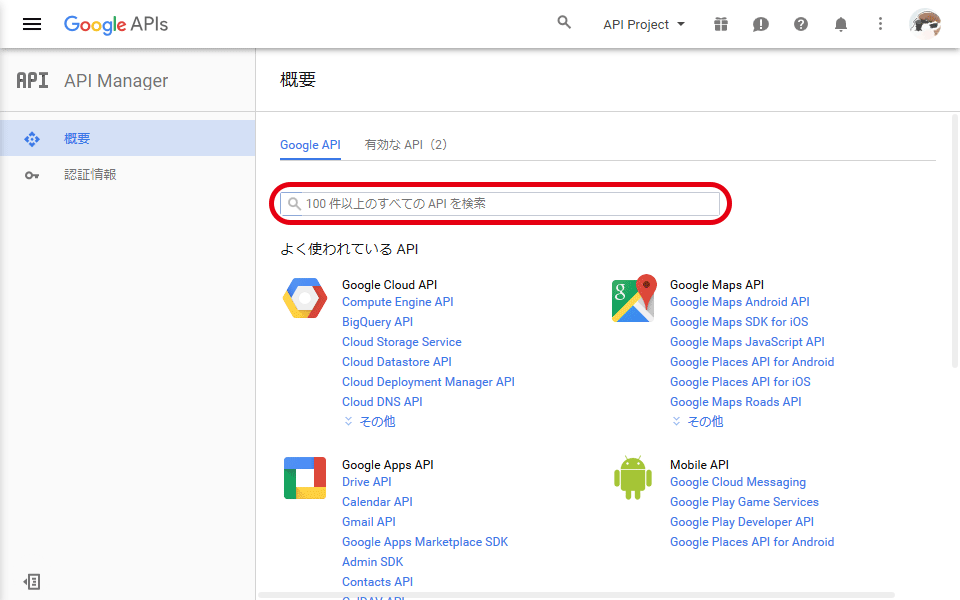Screen dimensions: 960x600
Task: Open Admin SDK link
Action: [372, 562]
